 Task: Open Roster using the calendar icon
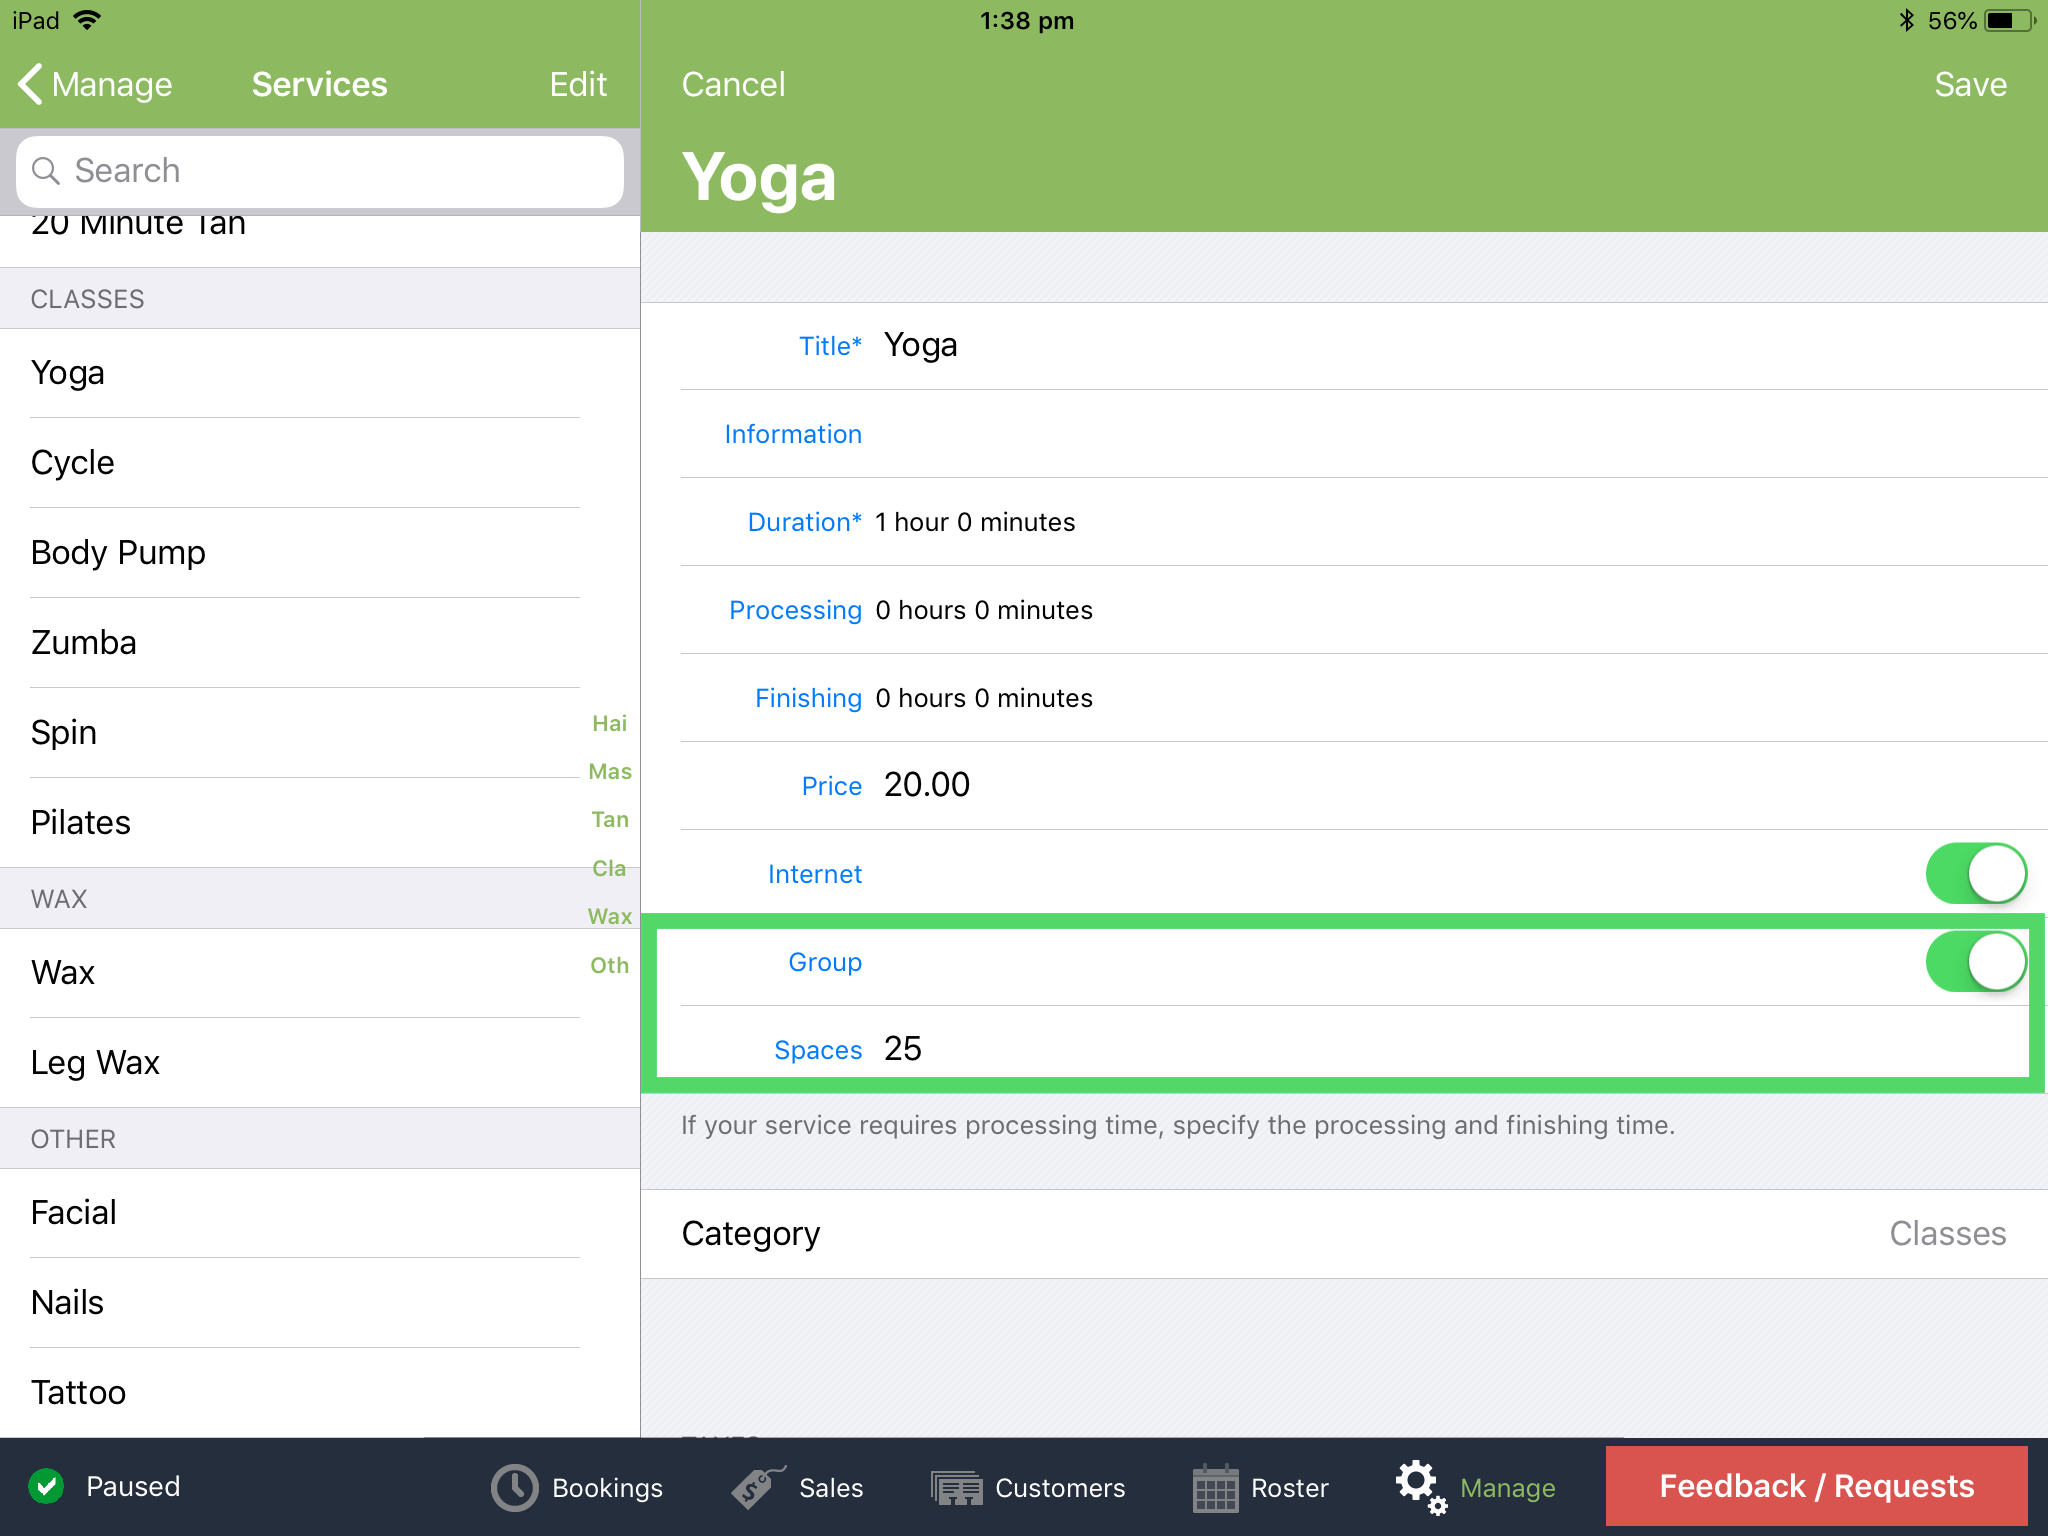pos(1216,1487)
